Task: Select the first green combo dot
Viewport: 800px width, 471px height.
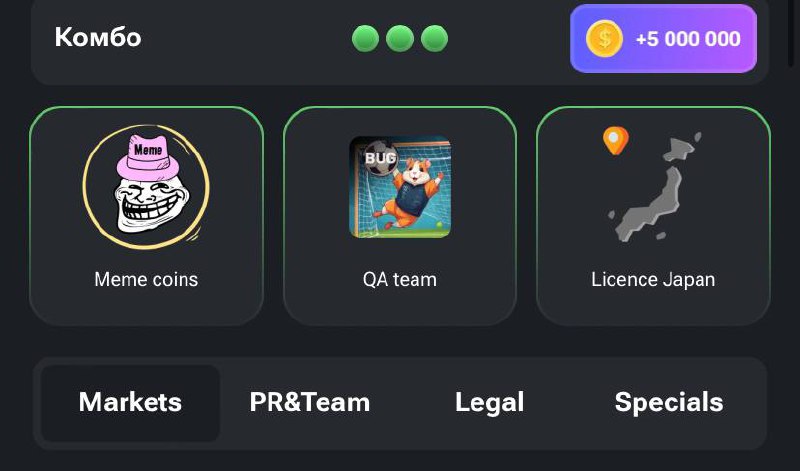Action: [x=365, y=39]
